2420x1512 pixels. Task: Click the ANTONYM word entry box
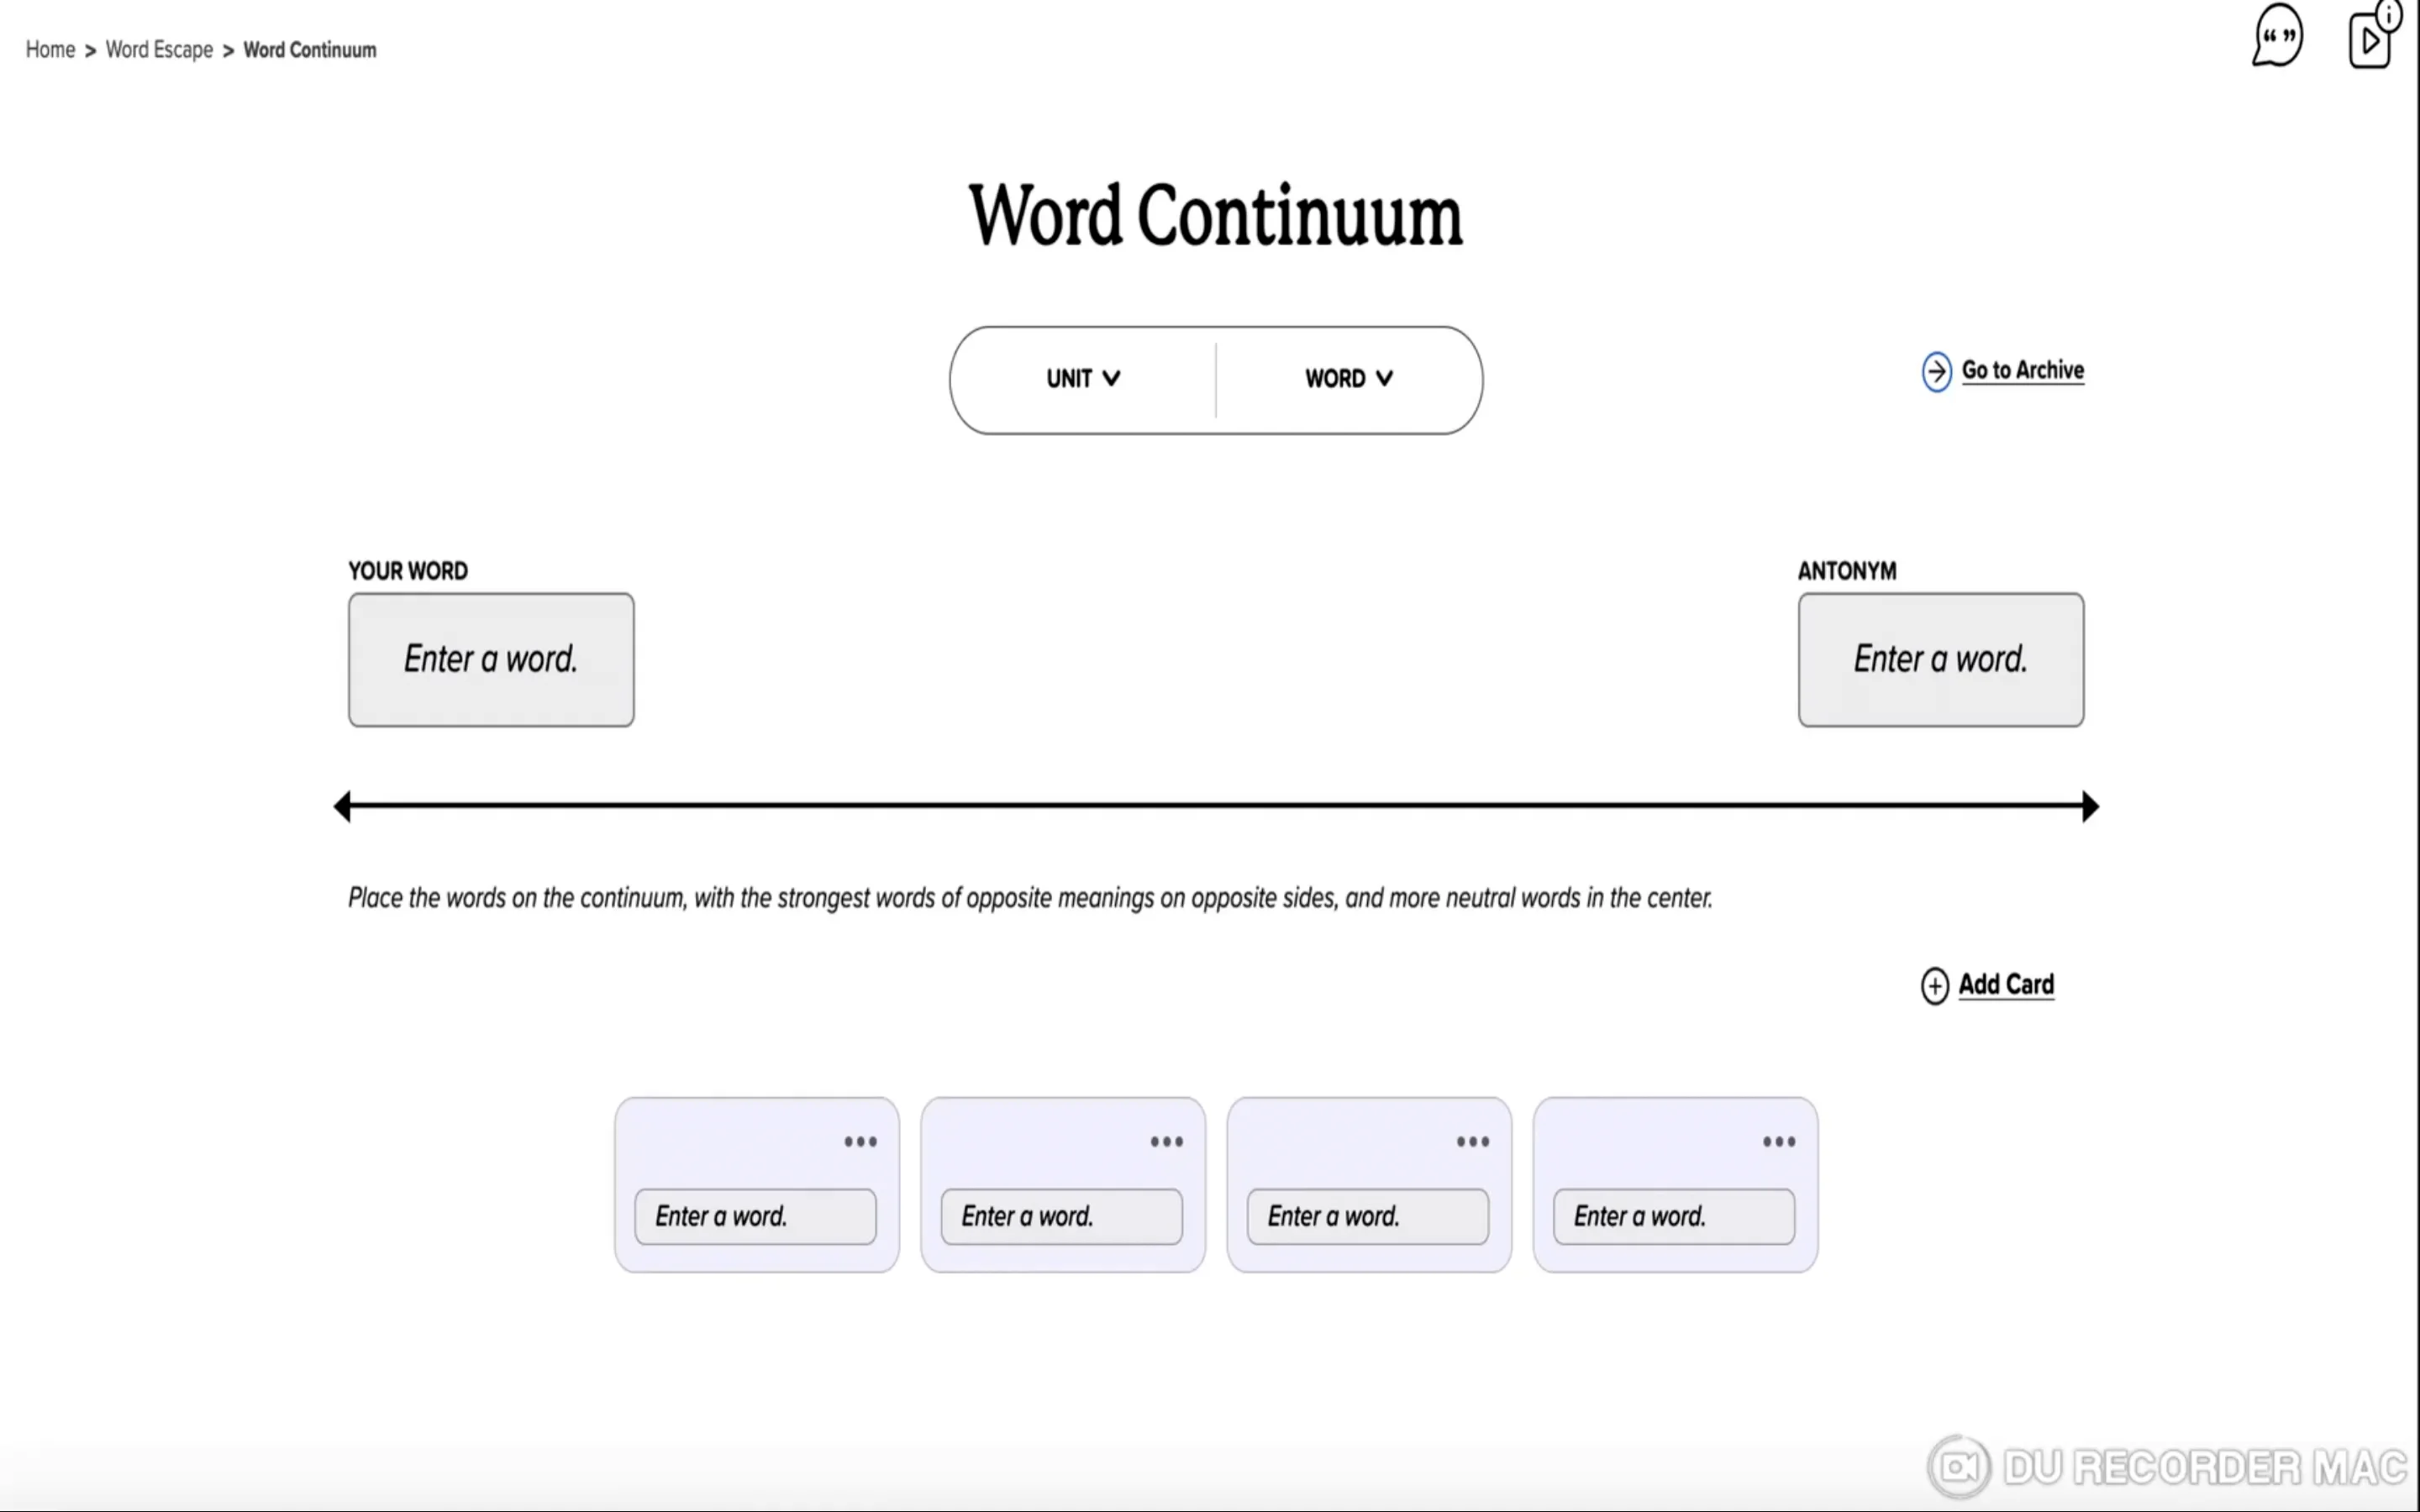pos(1939,659)
